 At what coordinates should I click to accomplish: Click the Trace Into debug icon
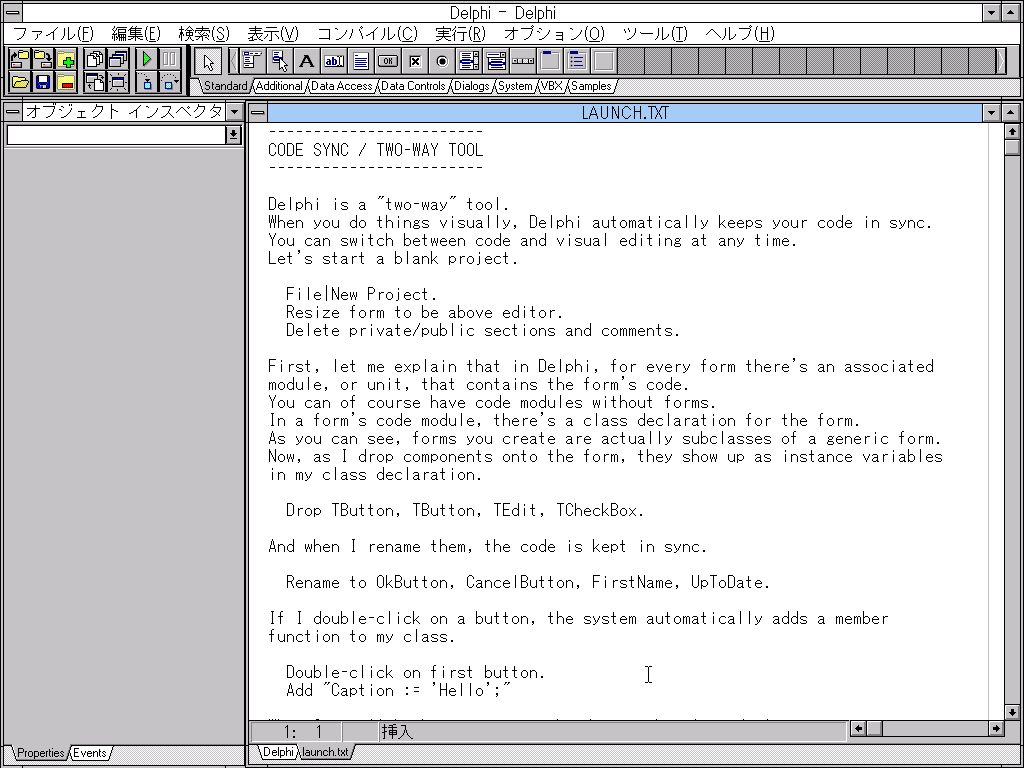click(146, 82)
